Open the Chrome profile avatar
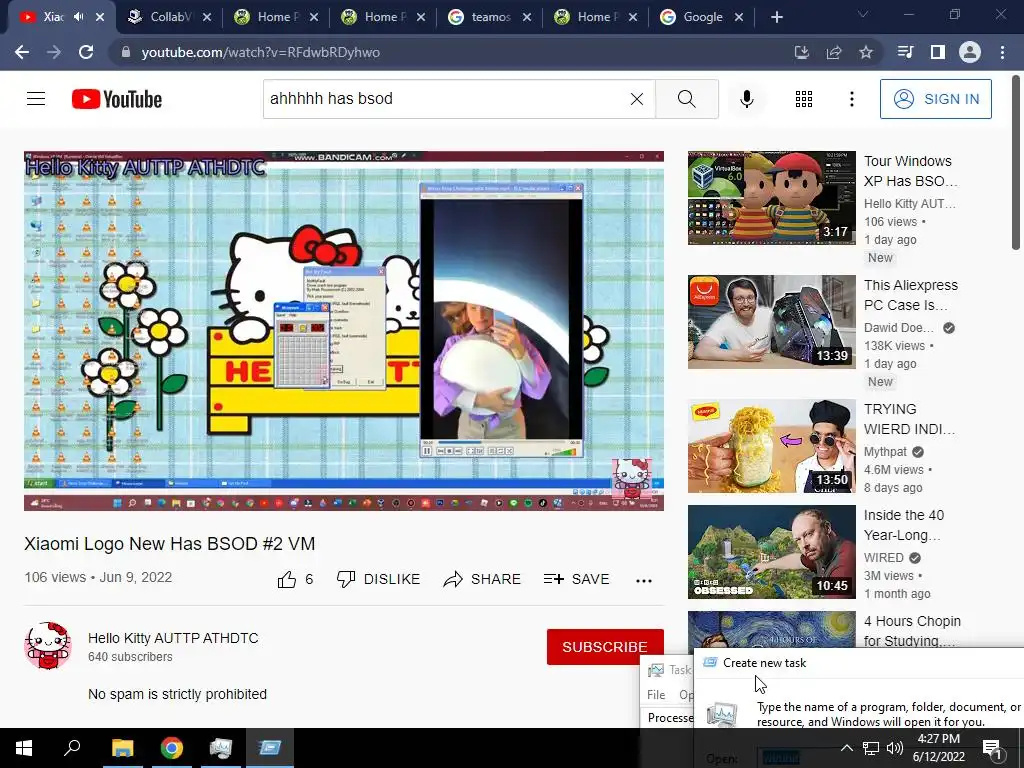Image resolution: width=1024 pixels, height=768 pixels. (x=970, y=52)
